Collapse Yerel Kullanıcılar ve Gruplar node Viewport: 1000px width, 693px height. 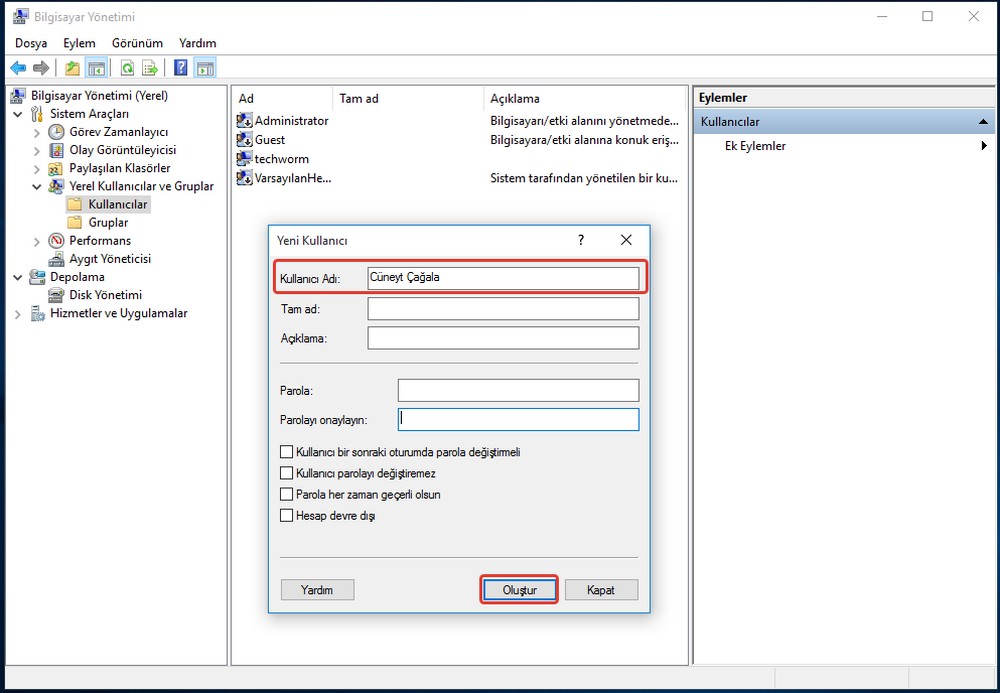(37, 186)
